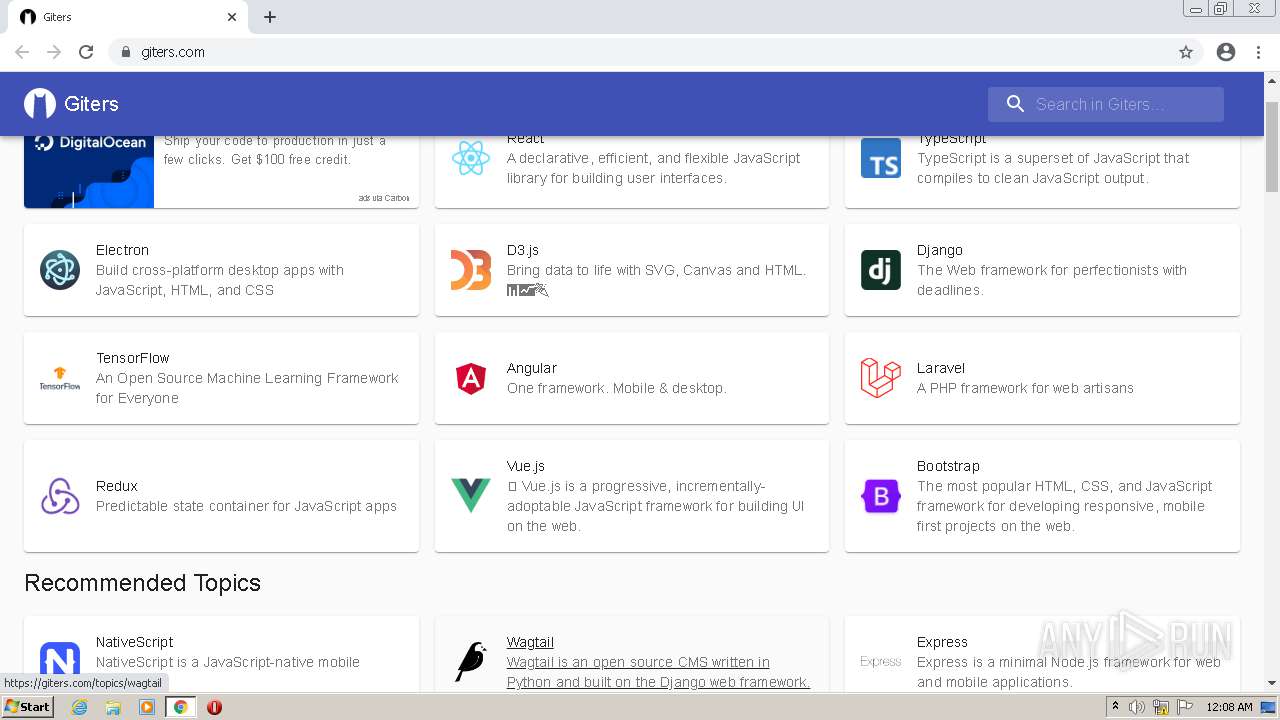The height and width of the screenshot is (720, 1280).
Task: View site info via the padlock icon
Action: click(125, 52)
